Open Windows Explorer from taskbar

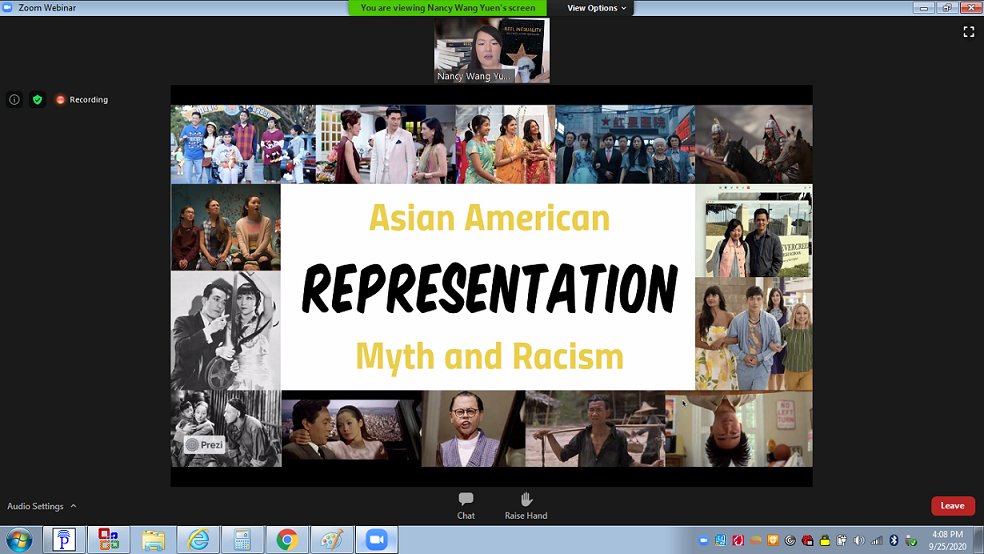click(153, 540)
